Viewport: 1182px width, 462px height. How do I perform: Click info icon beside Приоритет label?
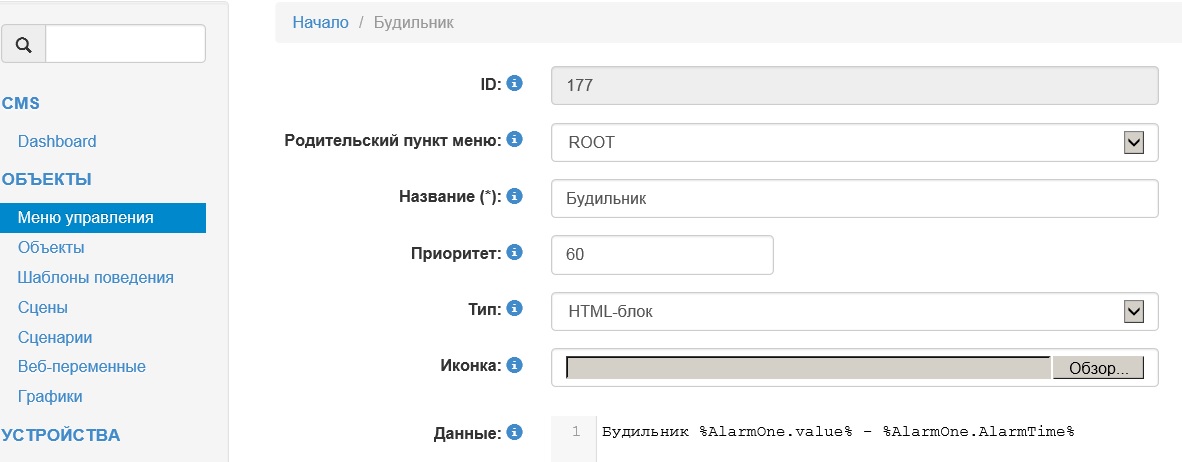click(x=515, y=253)
